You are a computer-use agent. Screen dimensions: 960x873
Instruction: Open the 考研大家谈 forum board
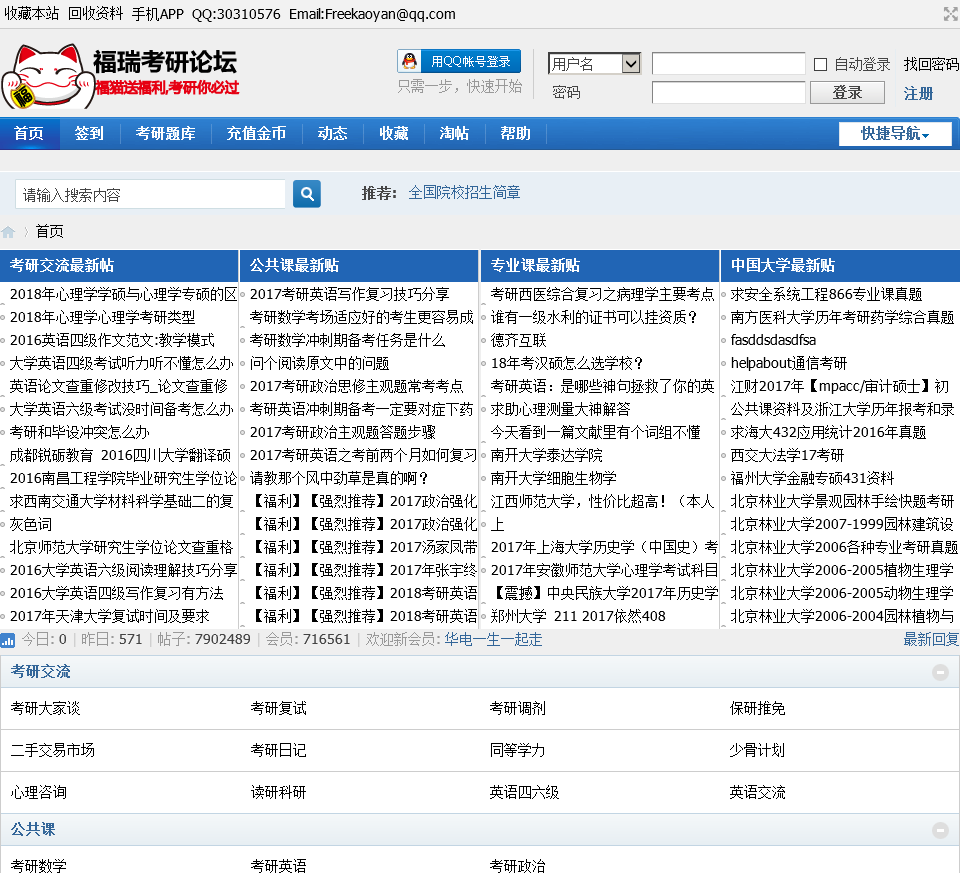tap(45, 708)
